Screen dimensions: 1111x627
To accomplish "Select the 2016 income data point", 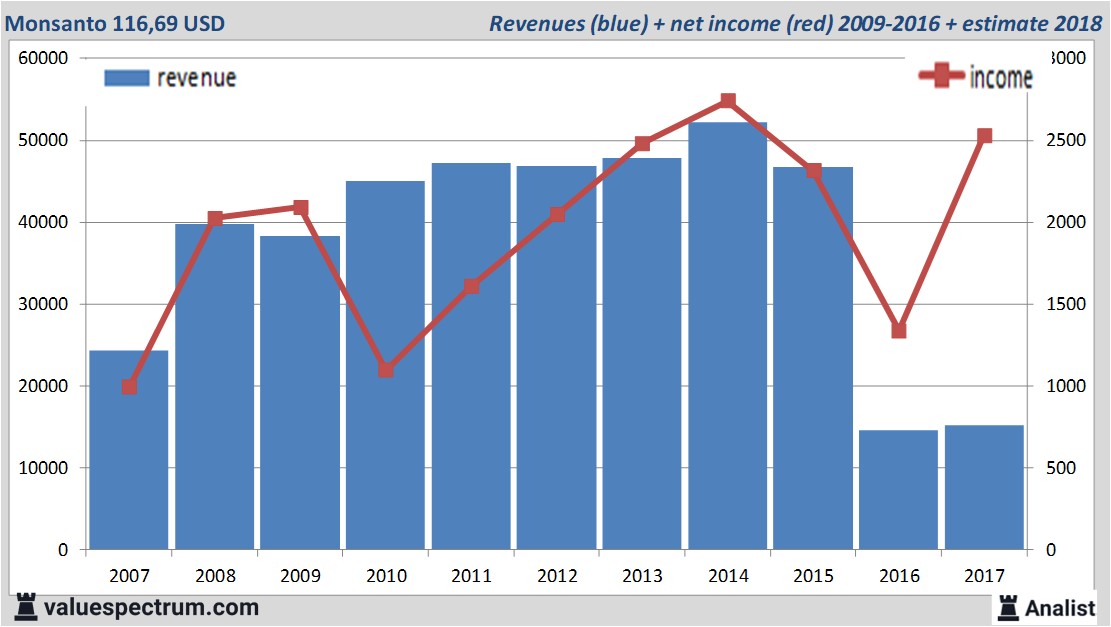I will (x=899, y=330).
